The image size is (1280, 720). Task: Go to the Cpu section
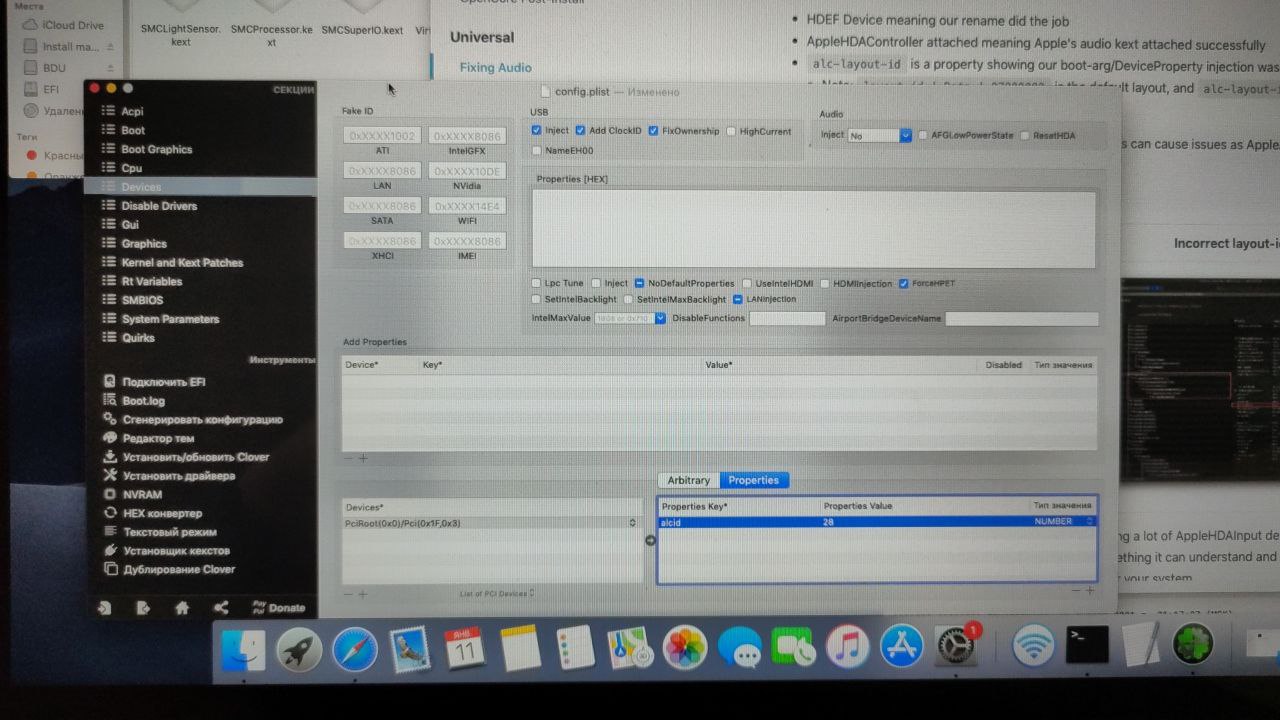tap(131, 168)
